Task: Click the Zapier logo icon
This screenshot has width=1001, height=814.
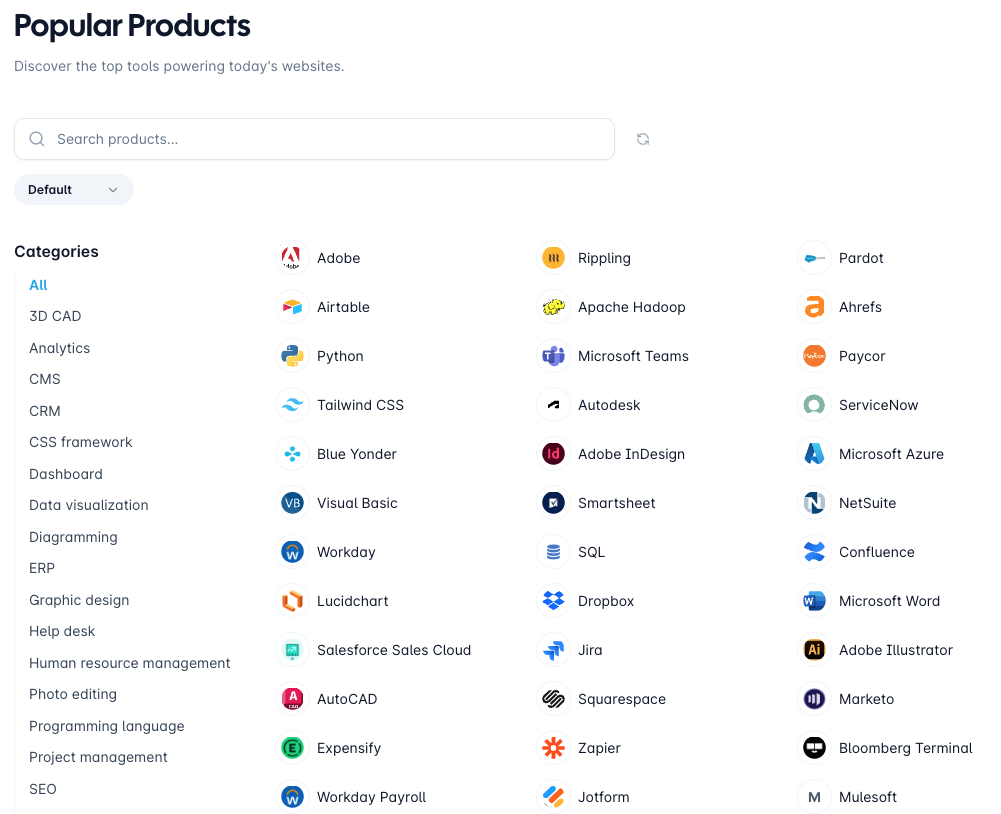Action: (553, 748)
